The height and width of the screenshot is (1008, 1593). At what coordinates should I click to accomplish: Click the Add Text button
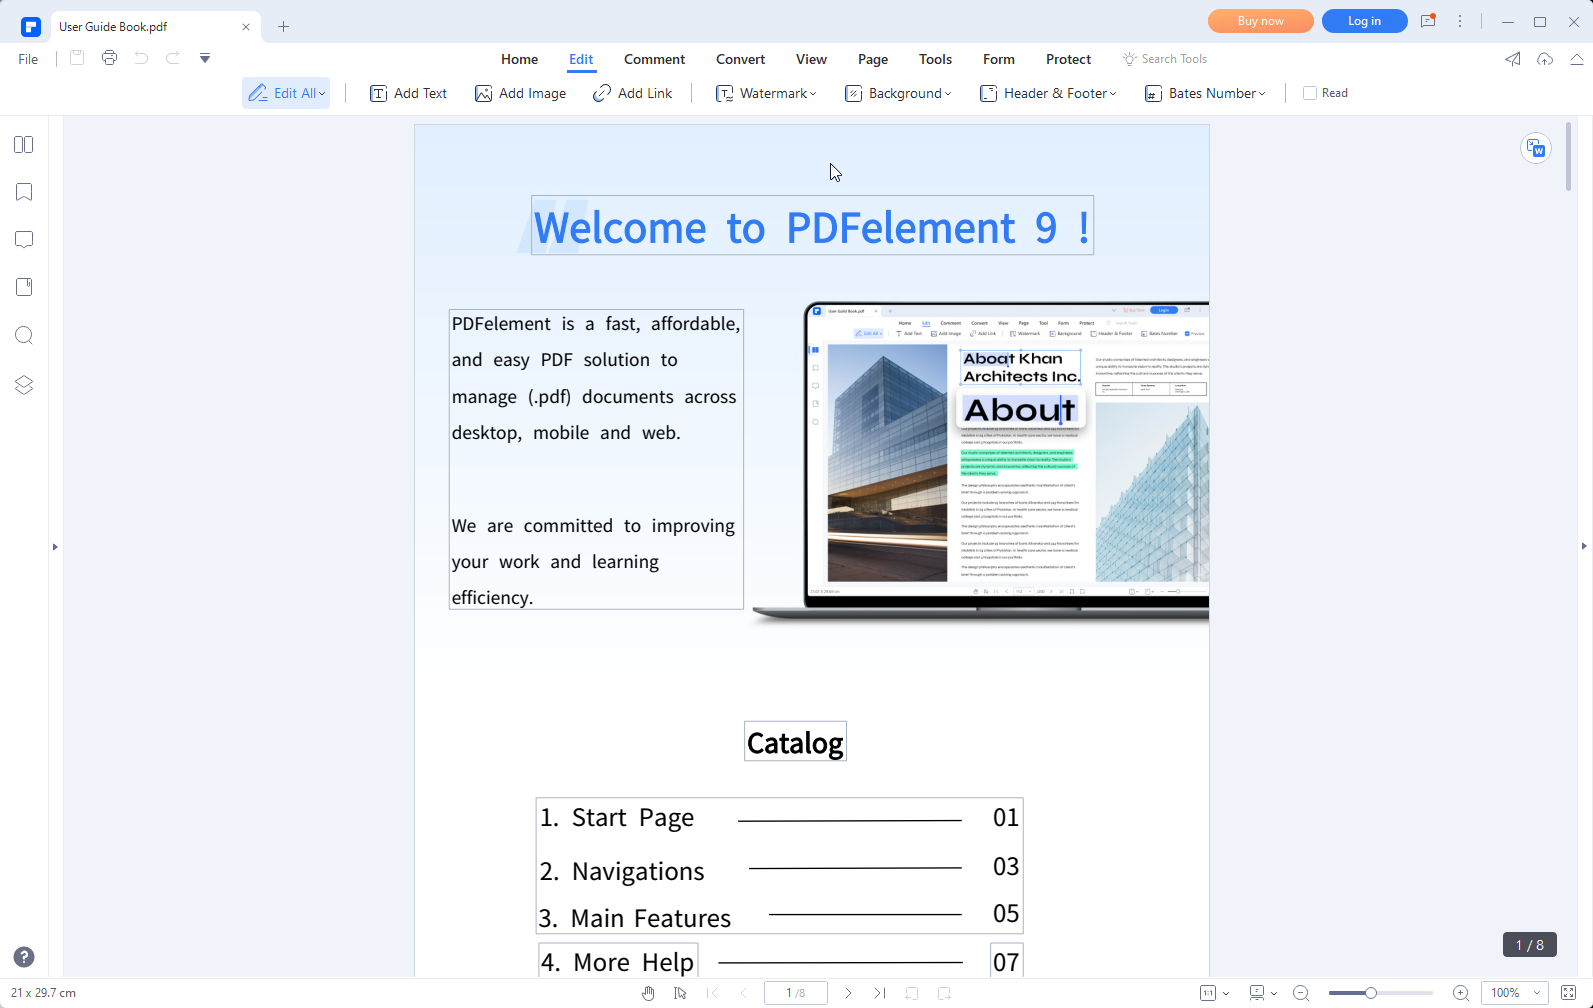point(408,93)
